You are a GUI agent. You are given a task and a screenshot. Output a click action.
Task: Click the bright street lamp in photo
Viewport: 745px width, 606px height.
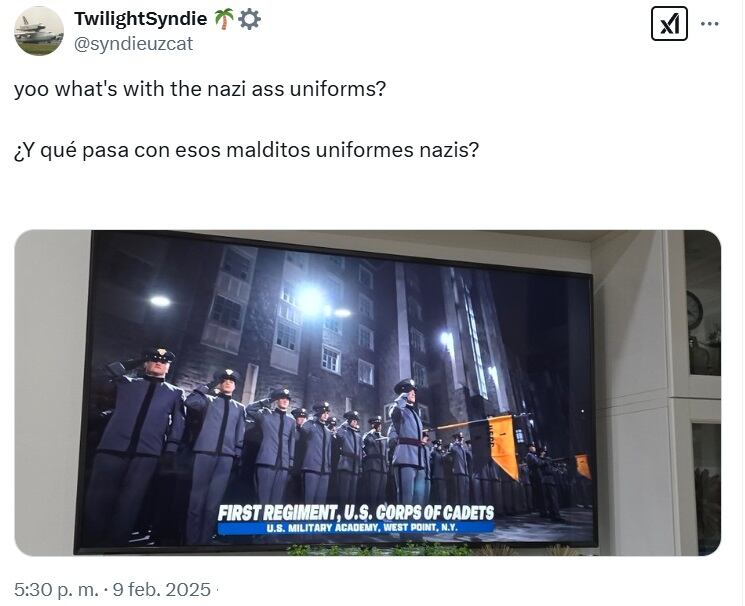coord(310,299)
